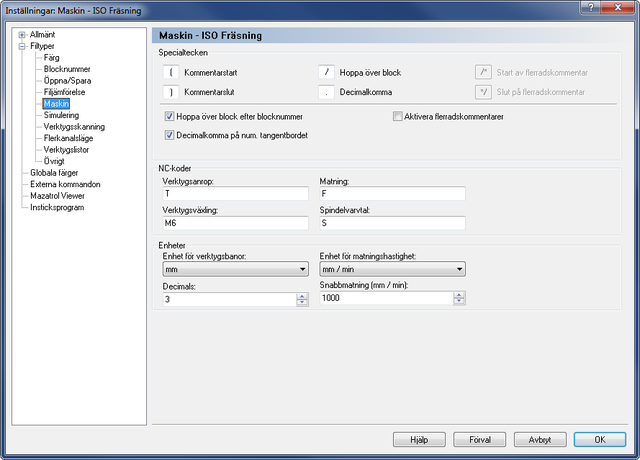640x460 pixels.
Task: Select Mazatrol Viewer in the tree
Action: tap(57, 196)
